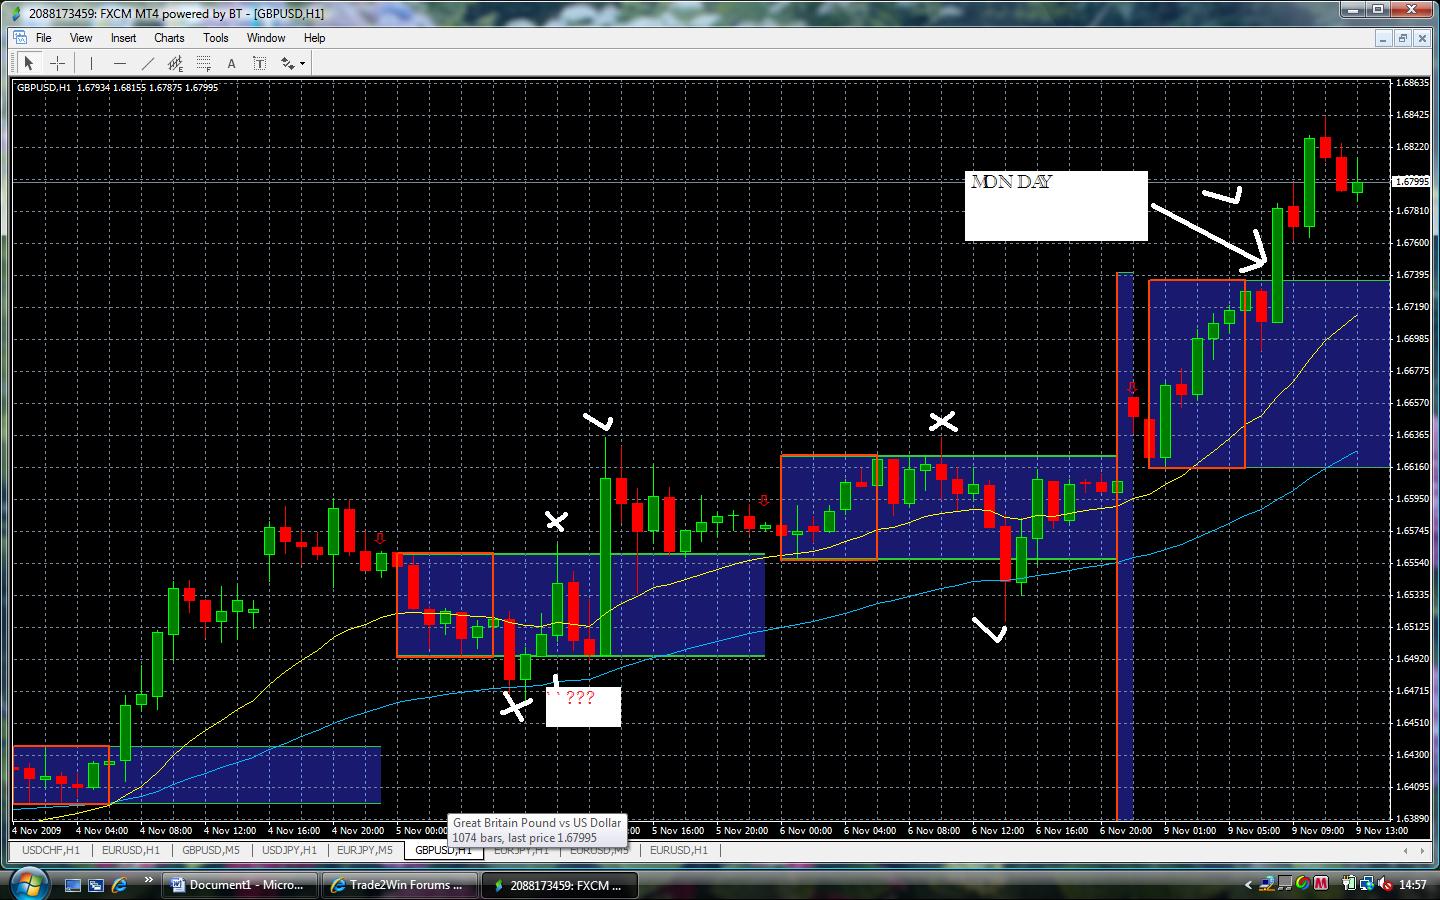Open the Insert menu

(x=124, y=38)
